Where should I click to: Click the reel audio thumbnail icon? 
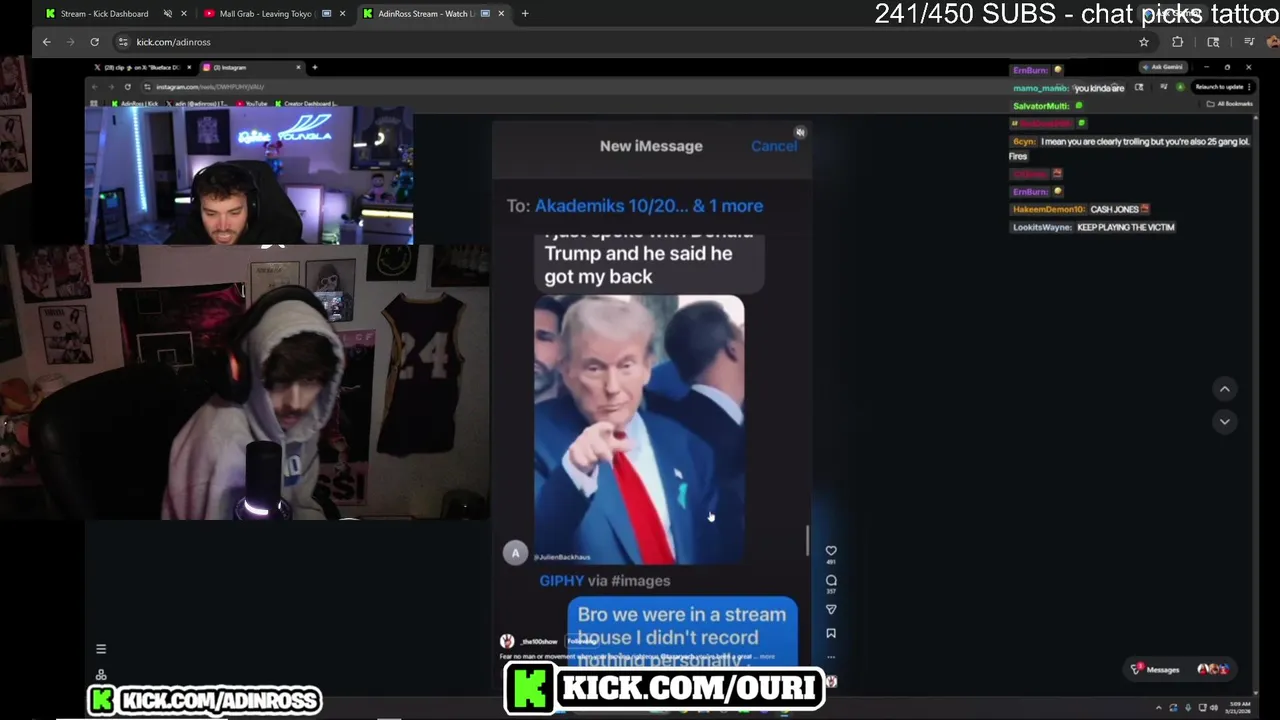[x=831, y=682]
